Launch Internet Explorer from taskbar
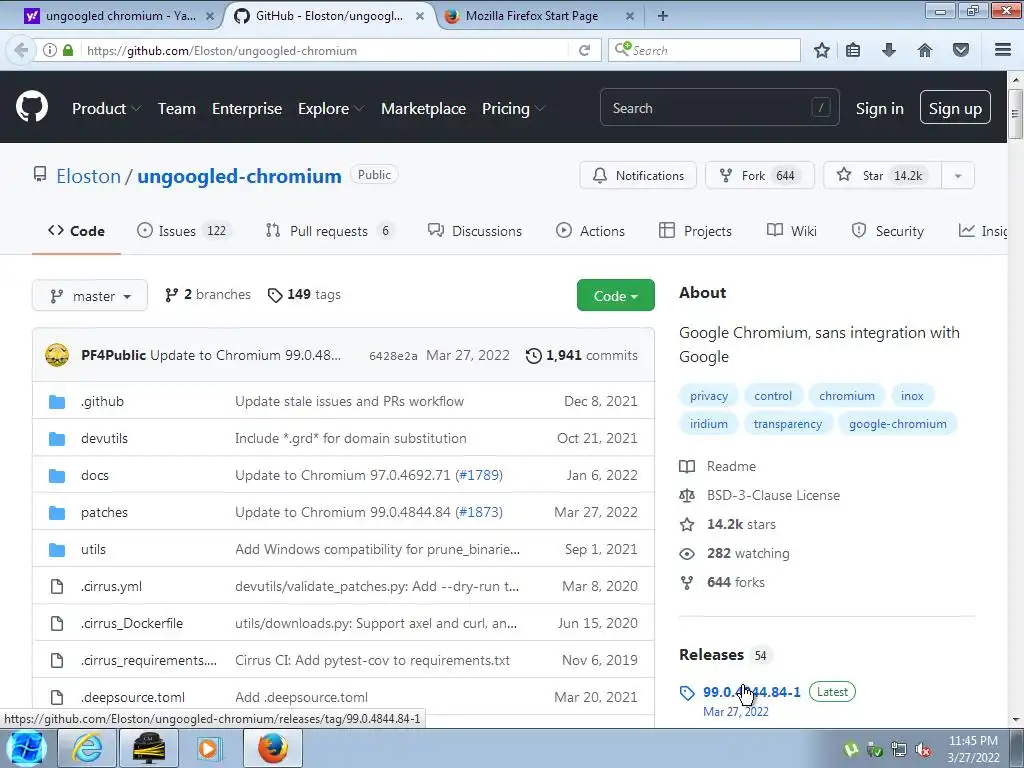Viewport: 1024px width, 768px height. [87, 748]
